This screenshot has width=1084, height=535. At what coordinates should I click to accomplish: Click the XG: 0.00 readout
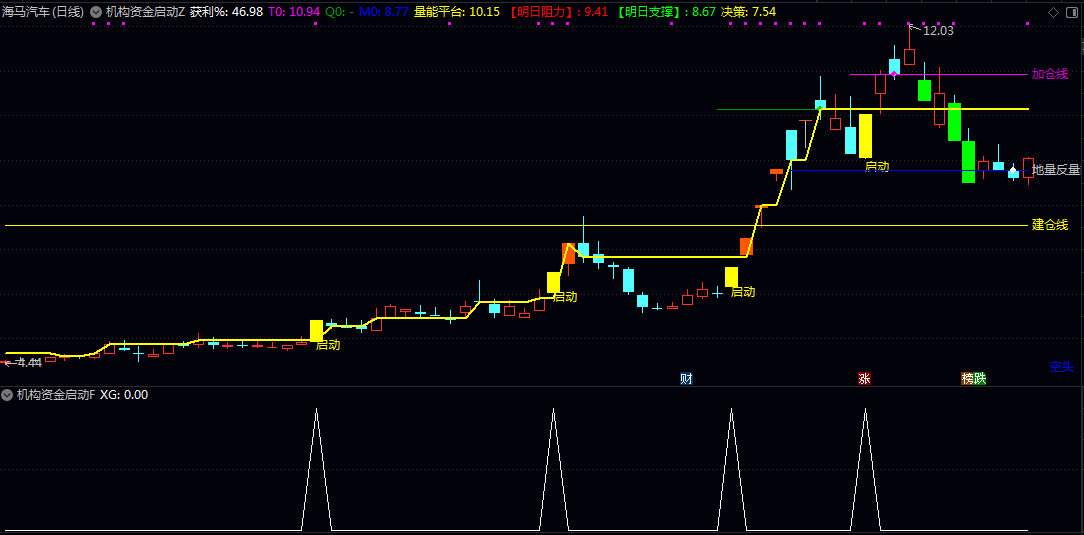[x=124, y=395]
